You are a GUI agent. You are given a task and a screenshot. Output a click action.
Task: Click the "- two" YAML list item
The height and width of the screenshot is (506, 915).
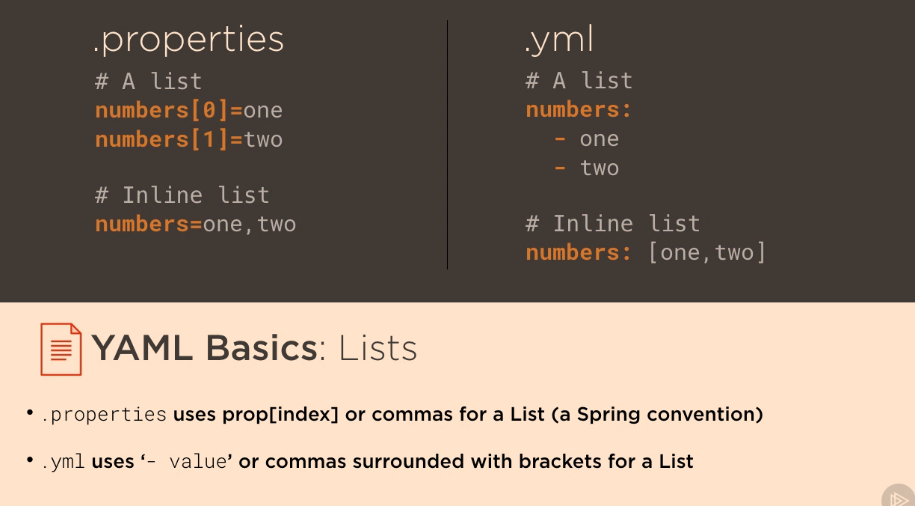587,168
